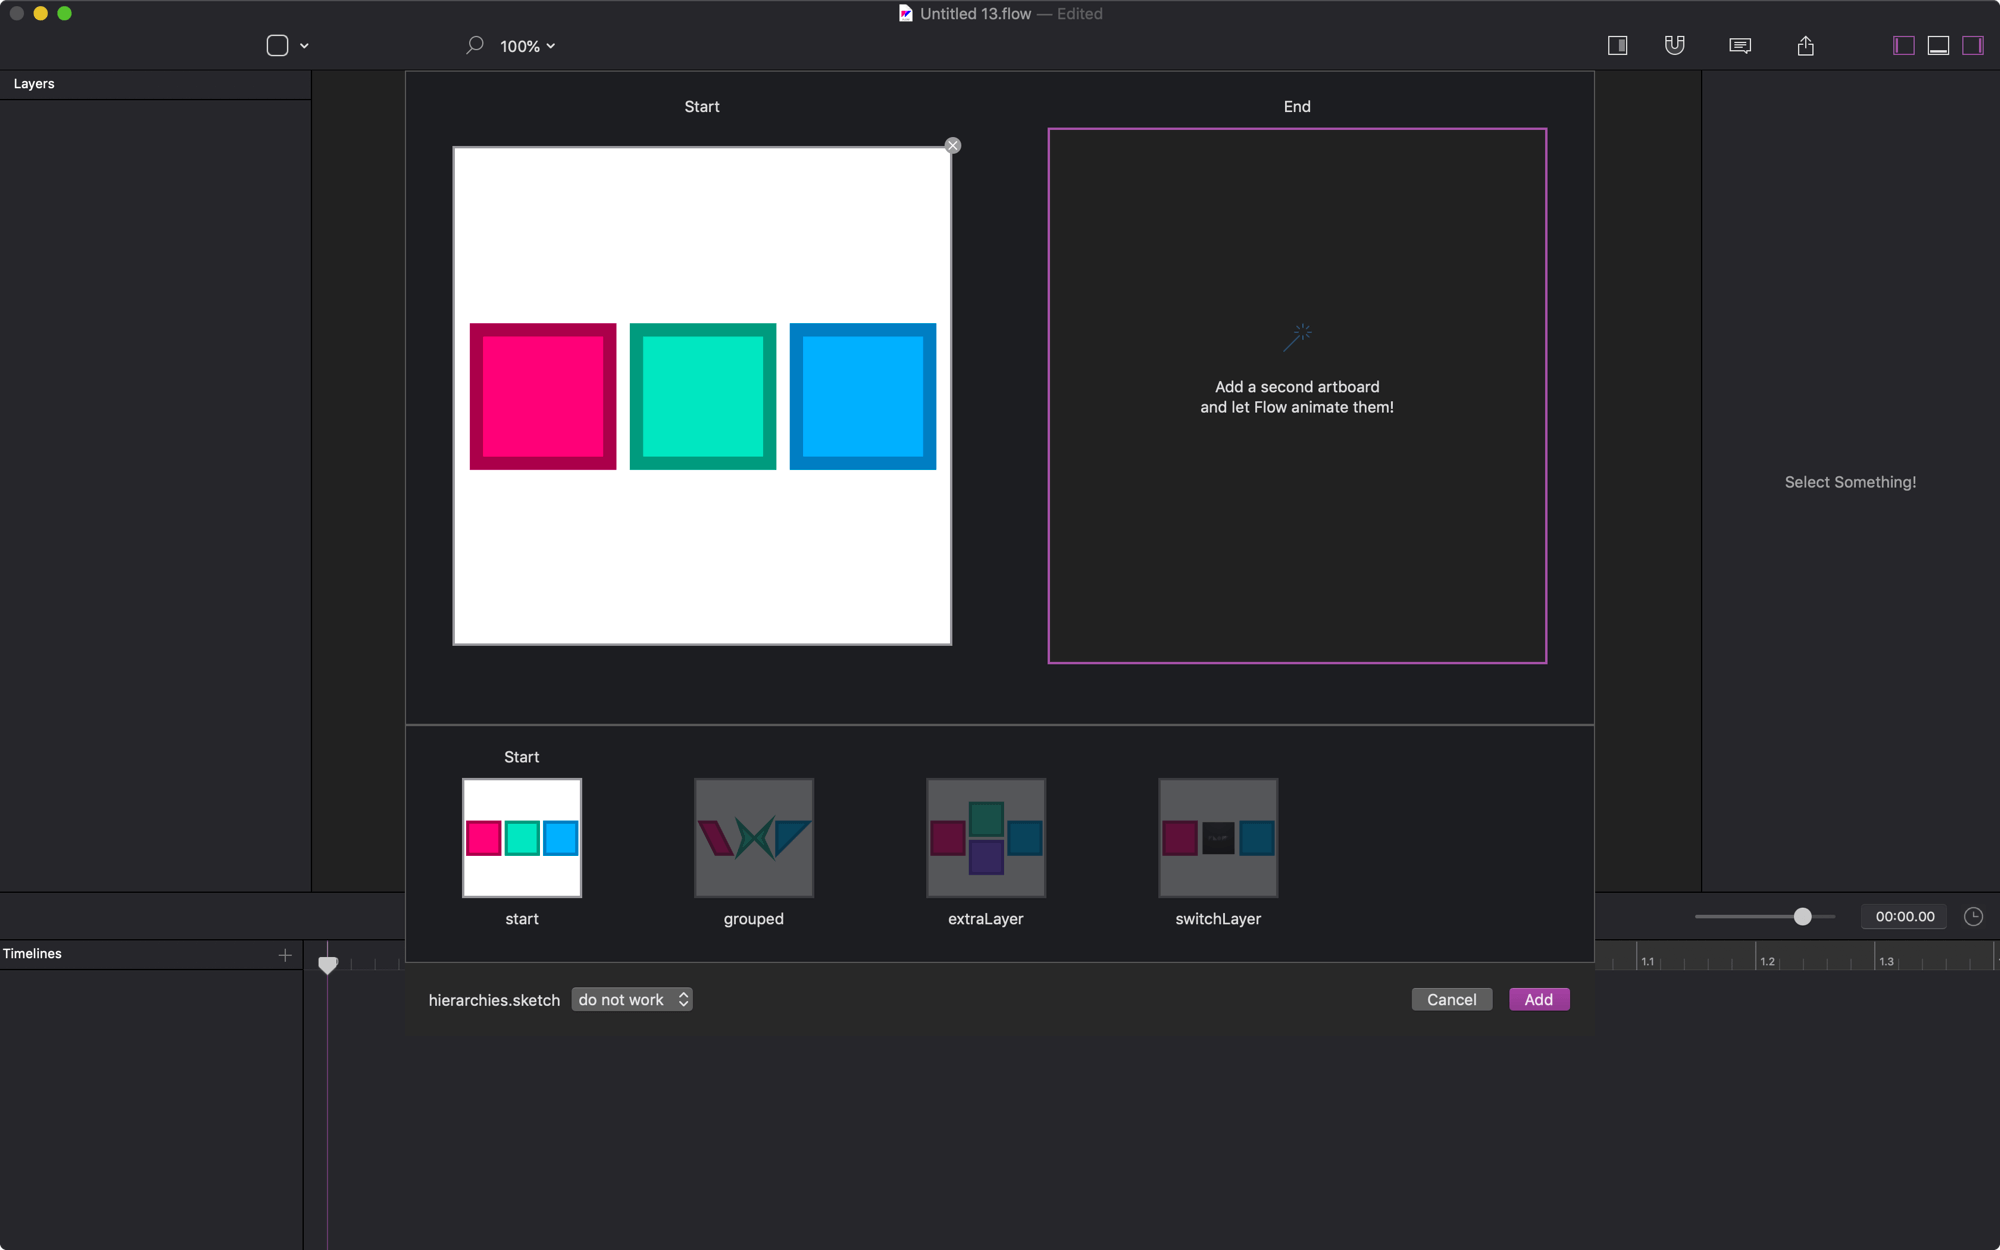
Task: Click the magic wand icon in End area
Action: [x=1297, y=338]
